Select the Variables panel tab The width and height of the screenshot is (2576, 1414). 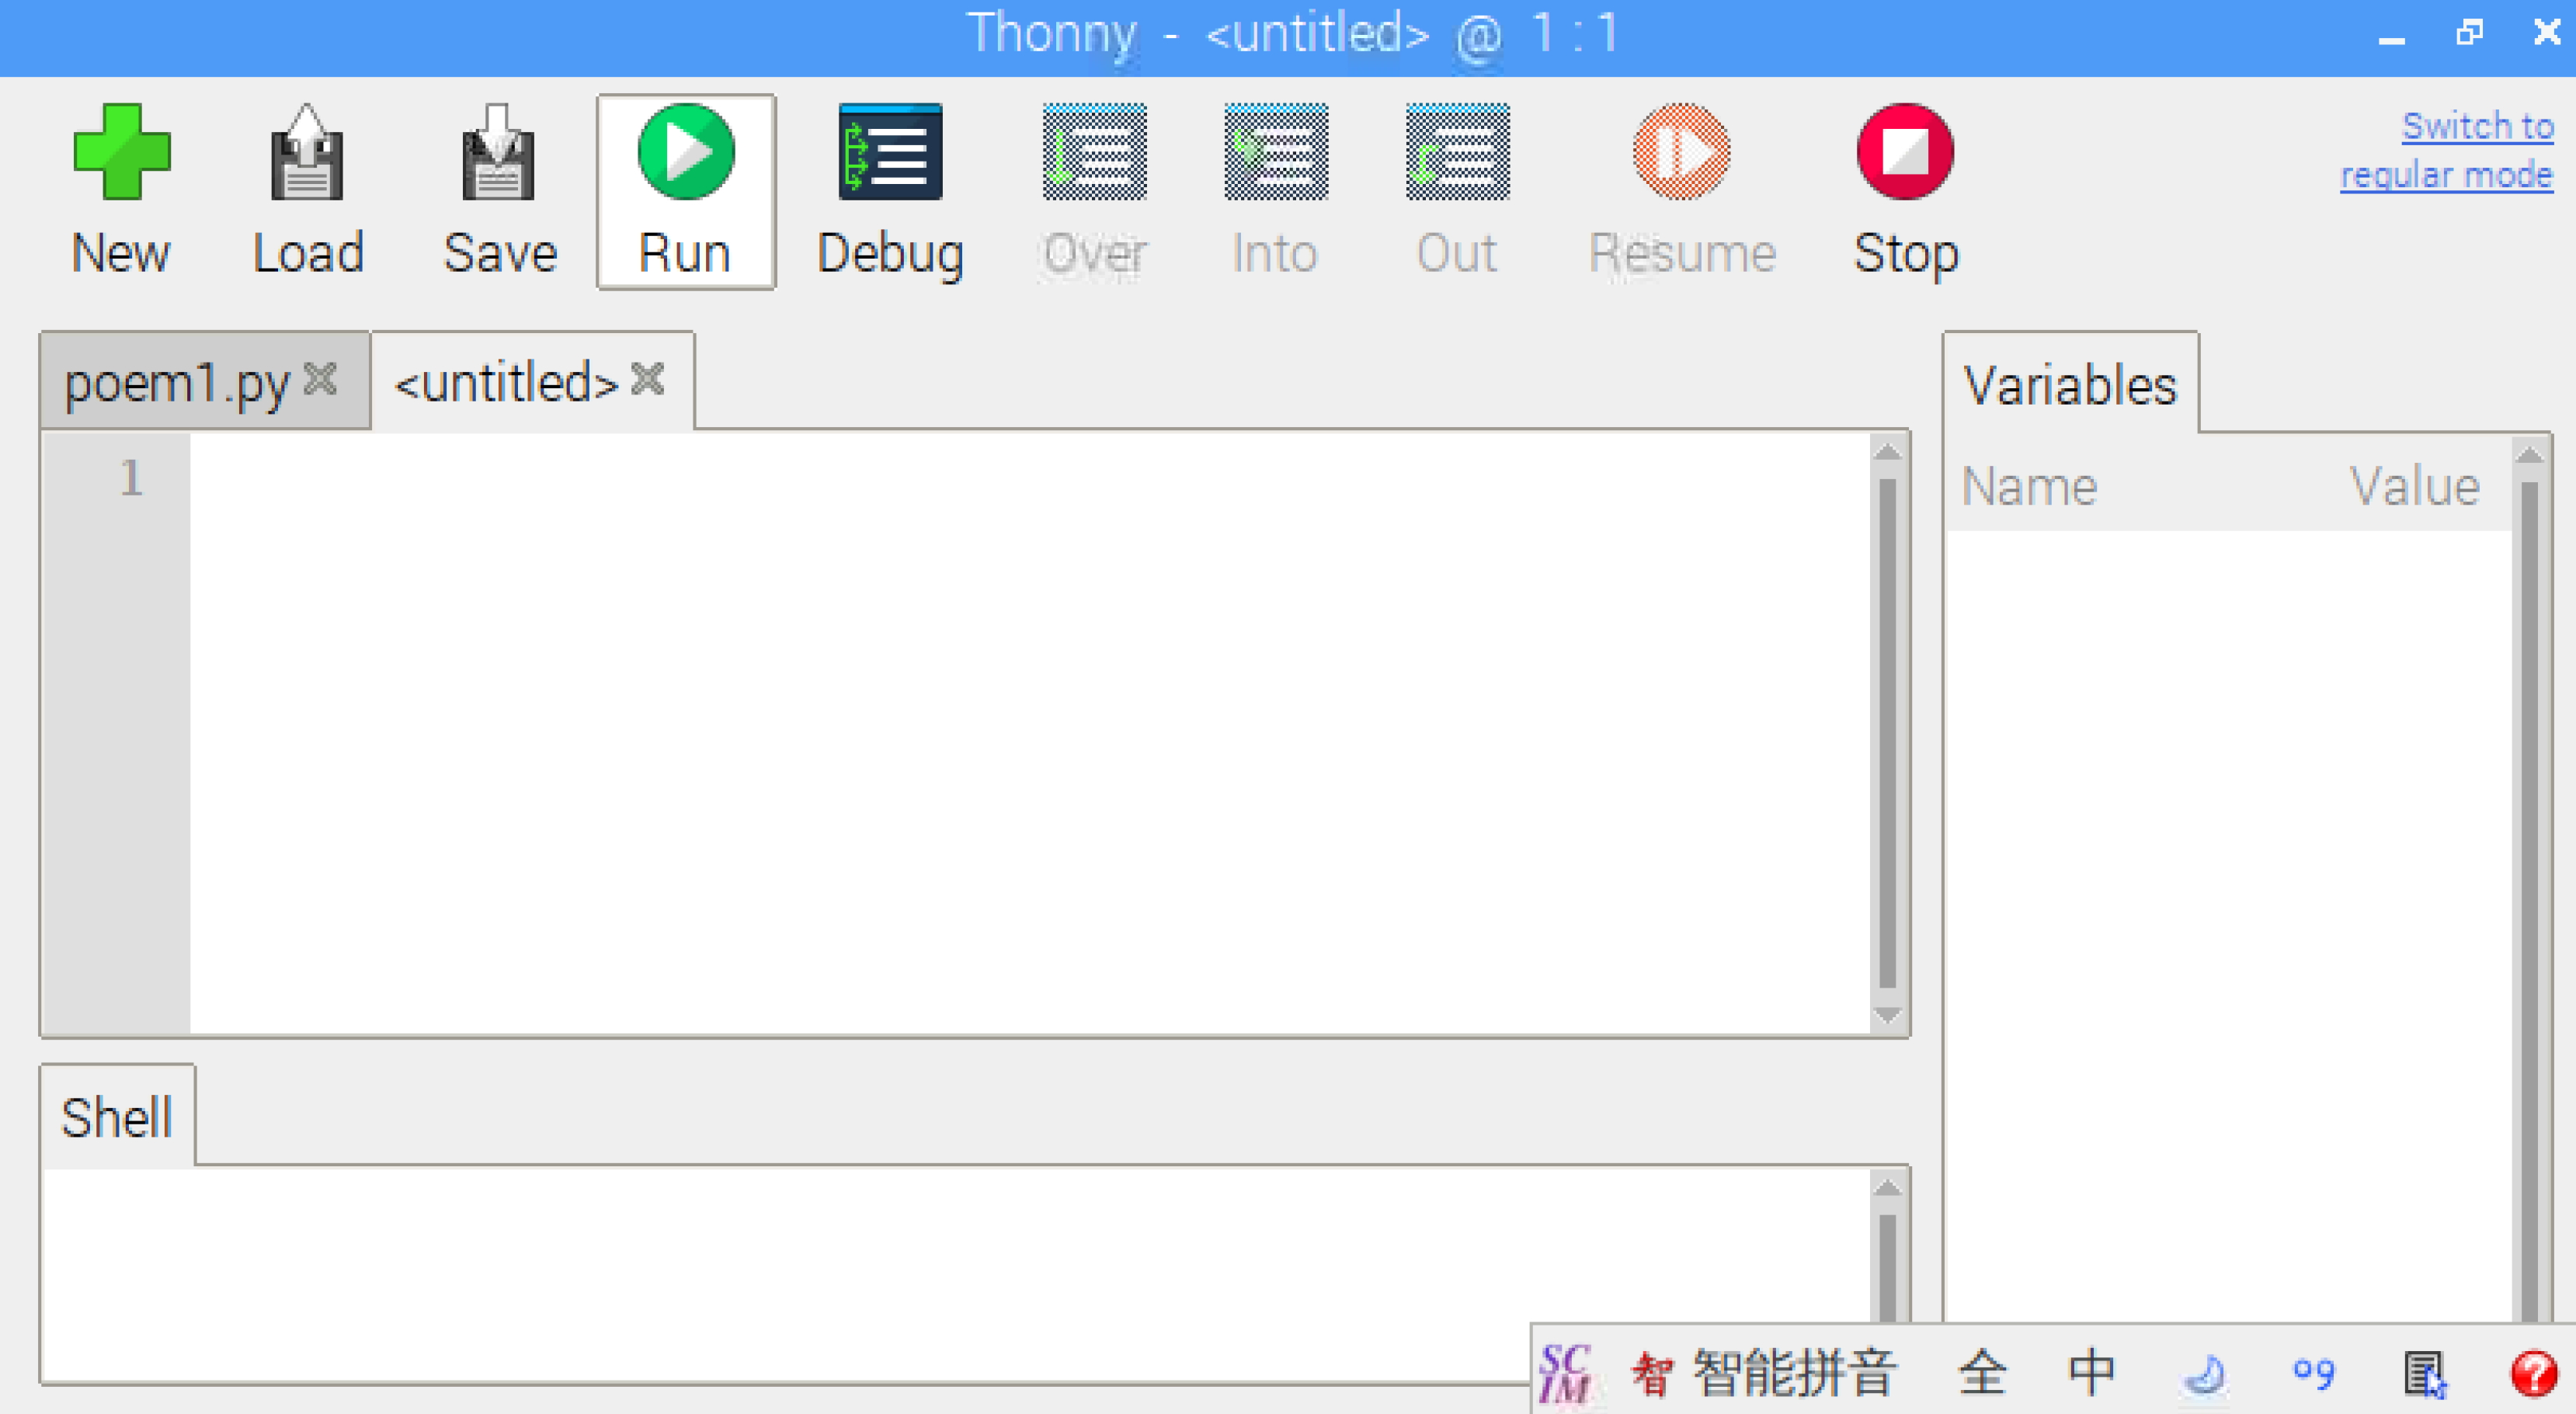tap(2070, 384)
